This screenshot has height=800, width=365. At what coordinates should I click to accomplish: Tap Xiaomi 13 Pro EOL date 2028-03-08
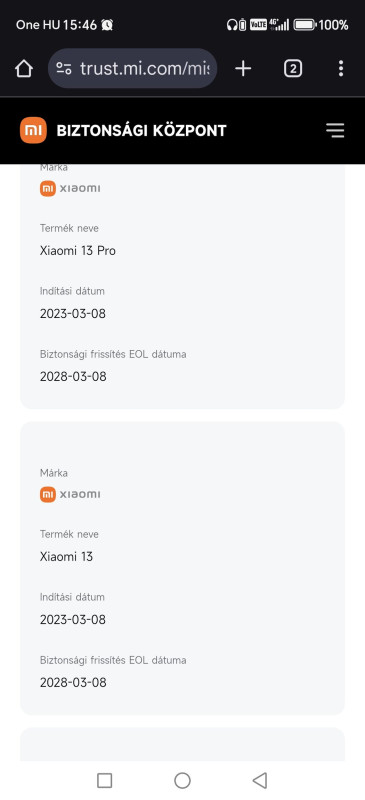[73, 377]
